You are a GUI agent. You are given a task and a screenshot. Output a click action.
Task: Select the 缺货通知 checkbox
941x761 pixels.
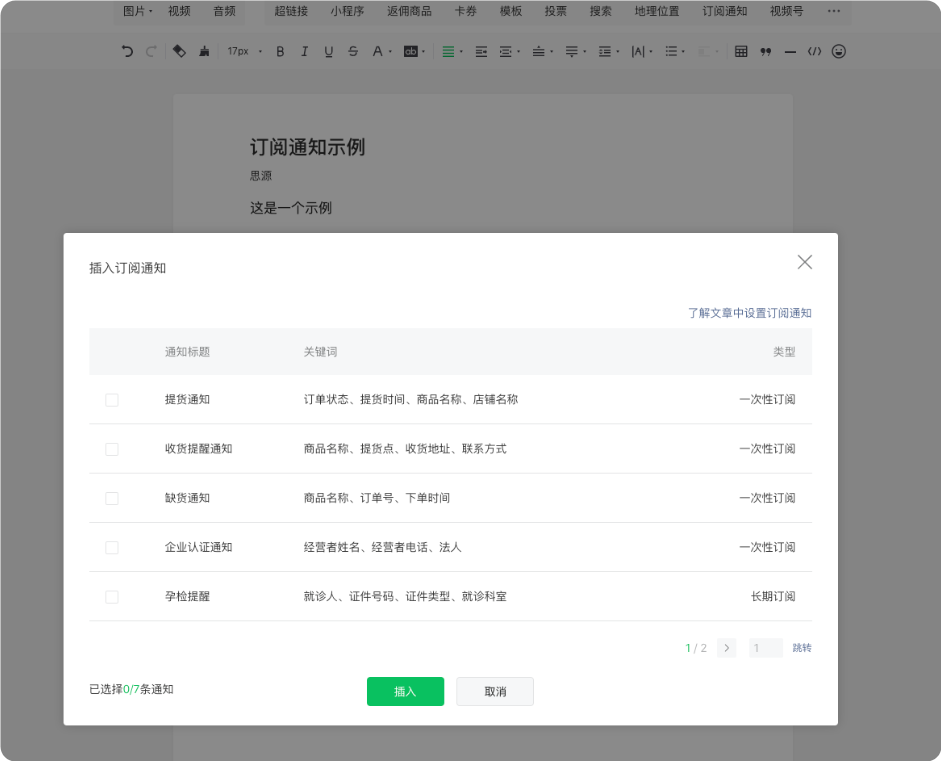[112, 498]
